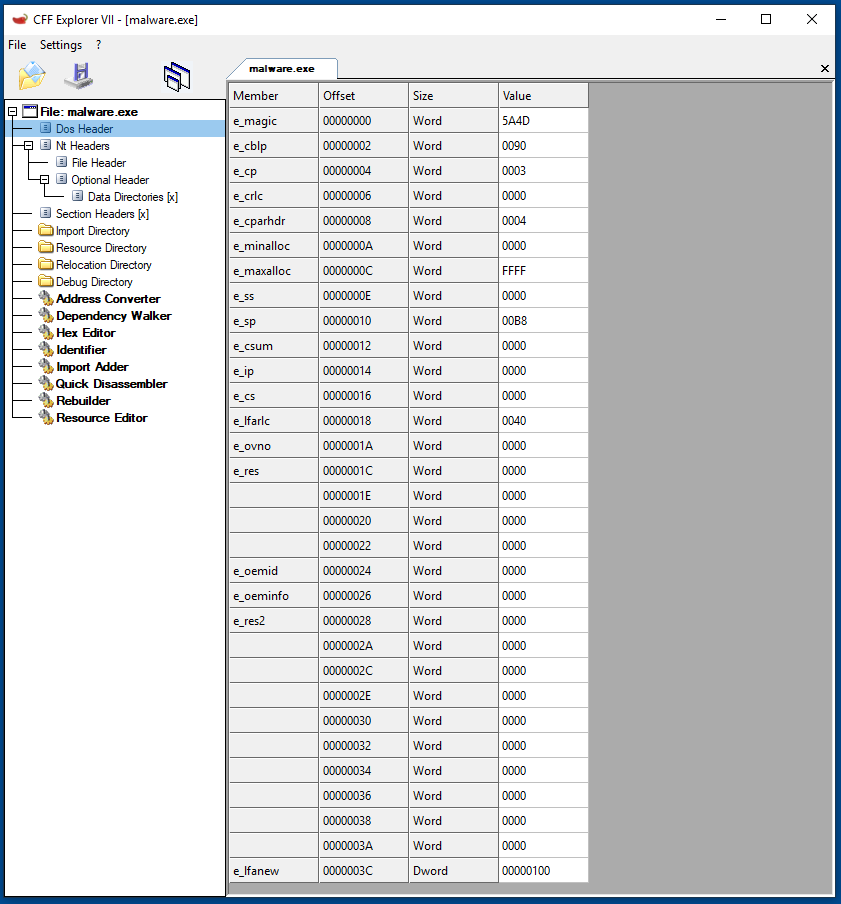Viewport: 841px width, 904px height.
Task: Select e_lfanew value 00000100 cell
Action: (x=544, y=871)
